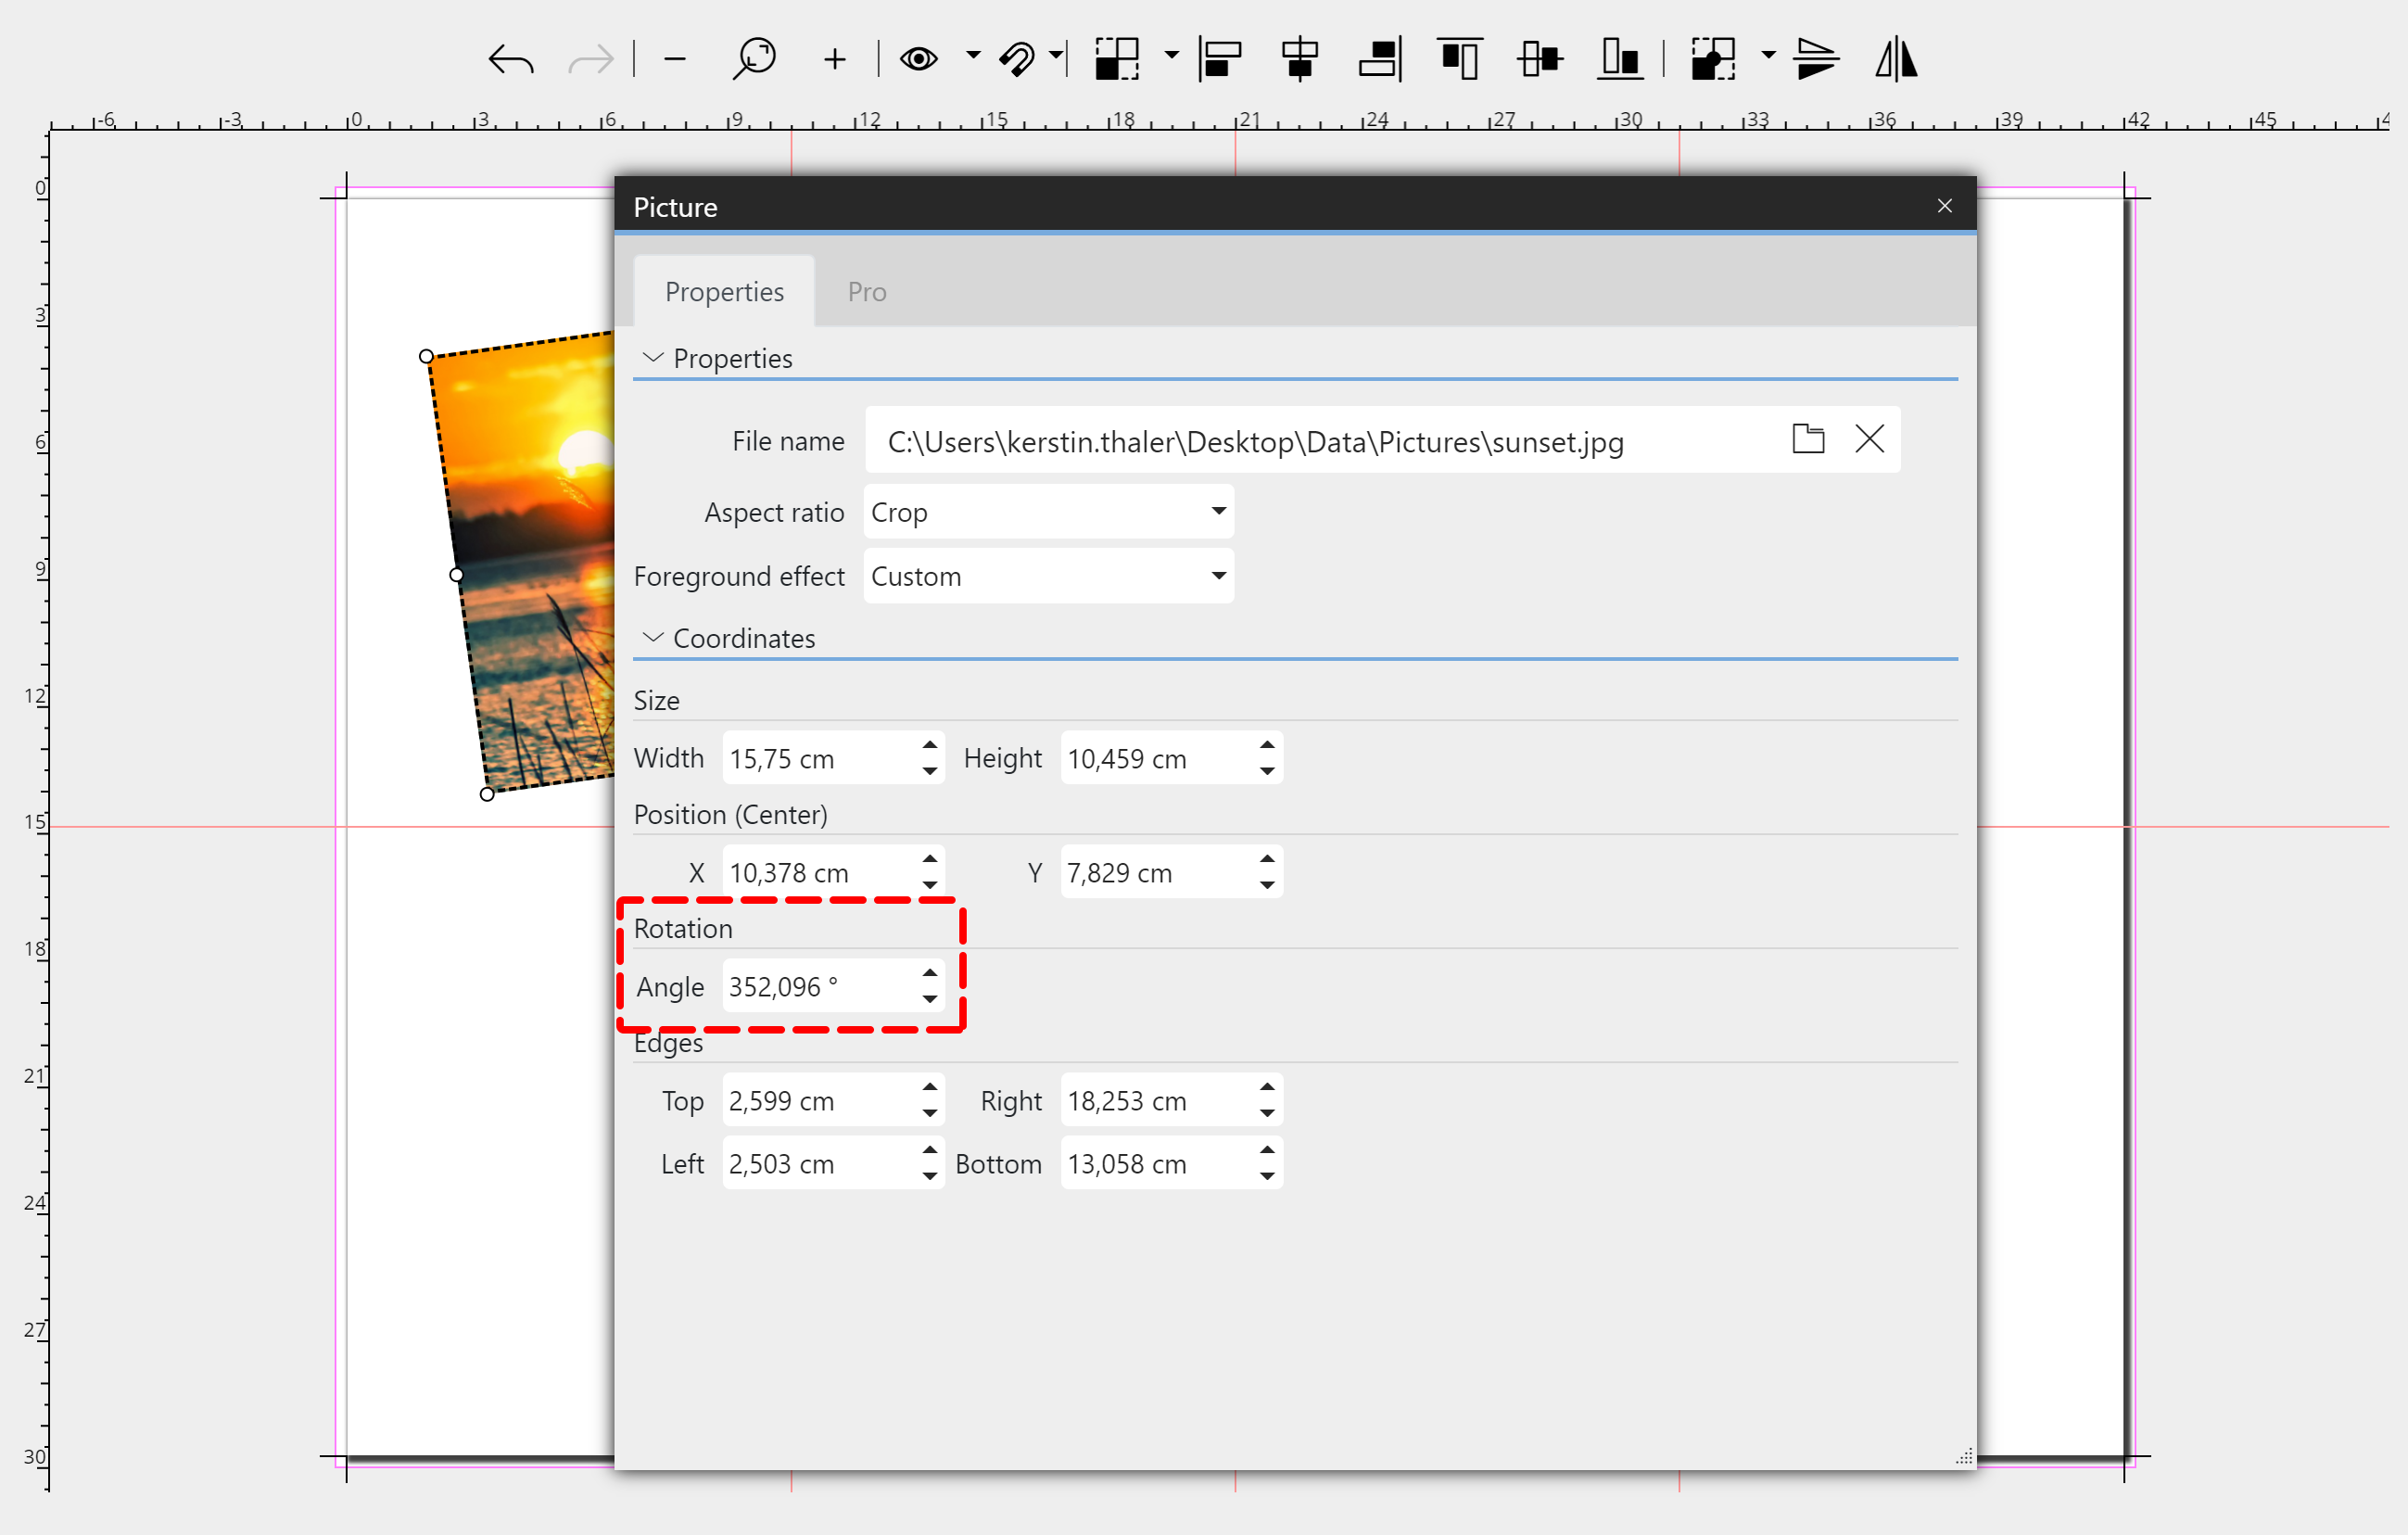Increase rotation Angle with up arrow
The height and width of the screenshot is (1535, 2408).
930,973
